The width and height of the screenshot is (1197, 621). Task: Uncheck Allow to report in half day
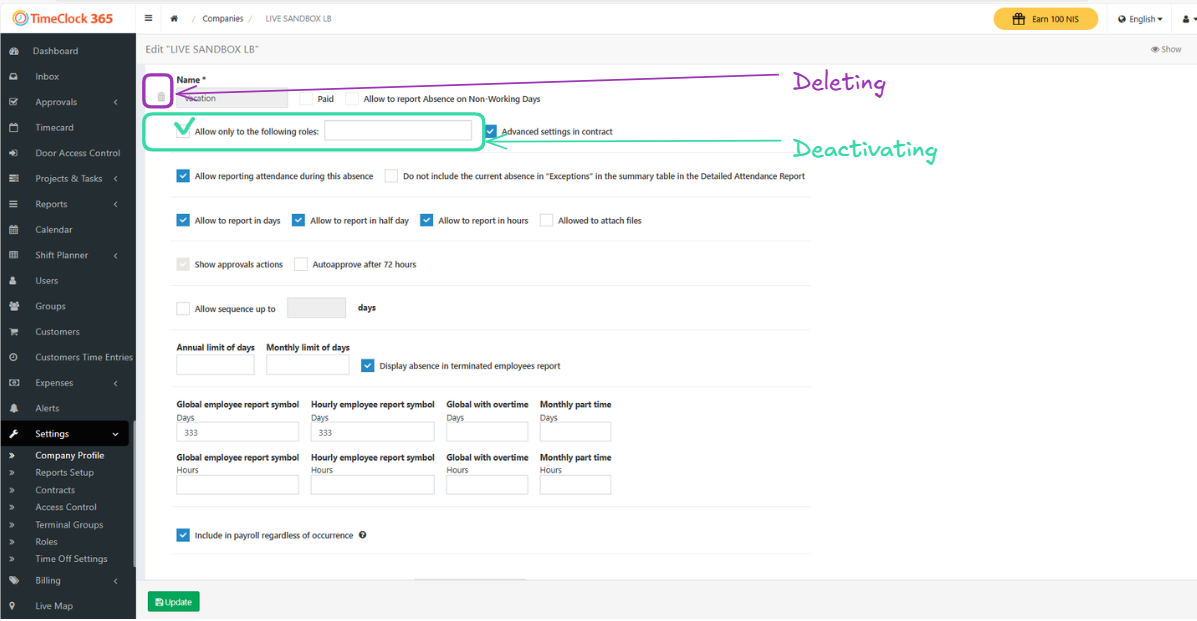point(298,220)
